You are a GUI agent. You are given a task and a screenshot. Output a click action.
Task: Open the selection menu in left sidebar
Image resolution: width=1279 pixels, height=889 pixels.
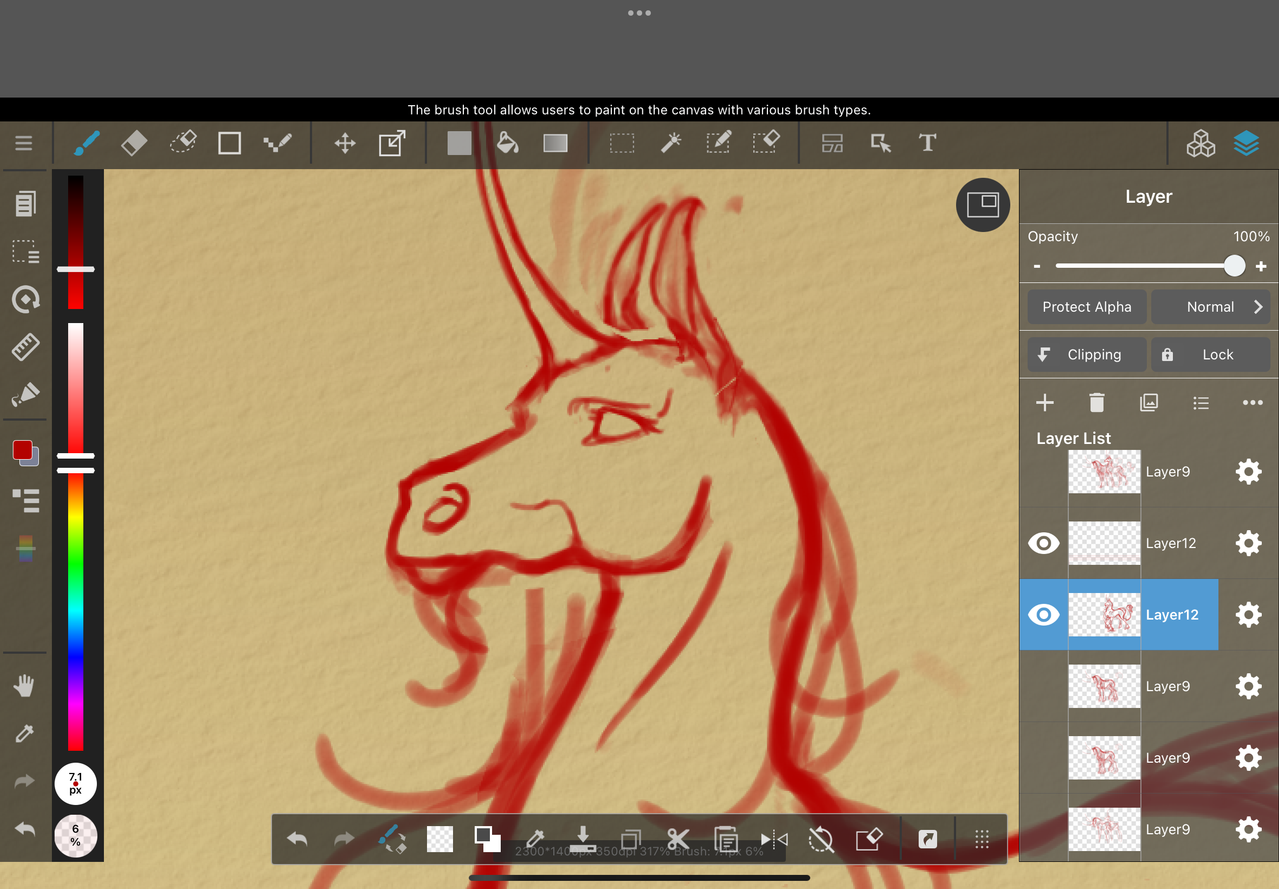tap(25, 251)
